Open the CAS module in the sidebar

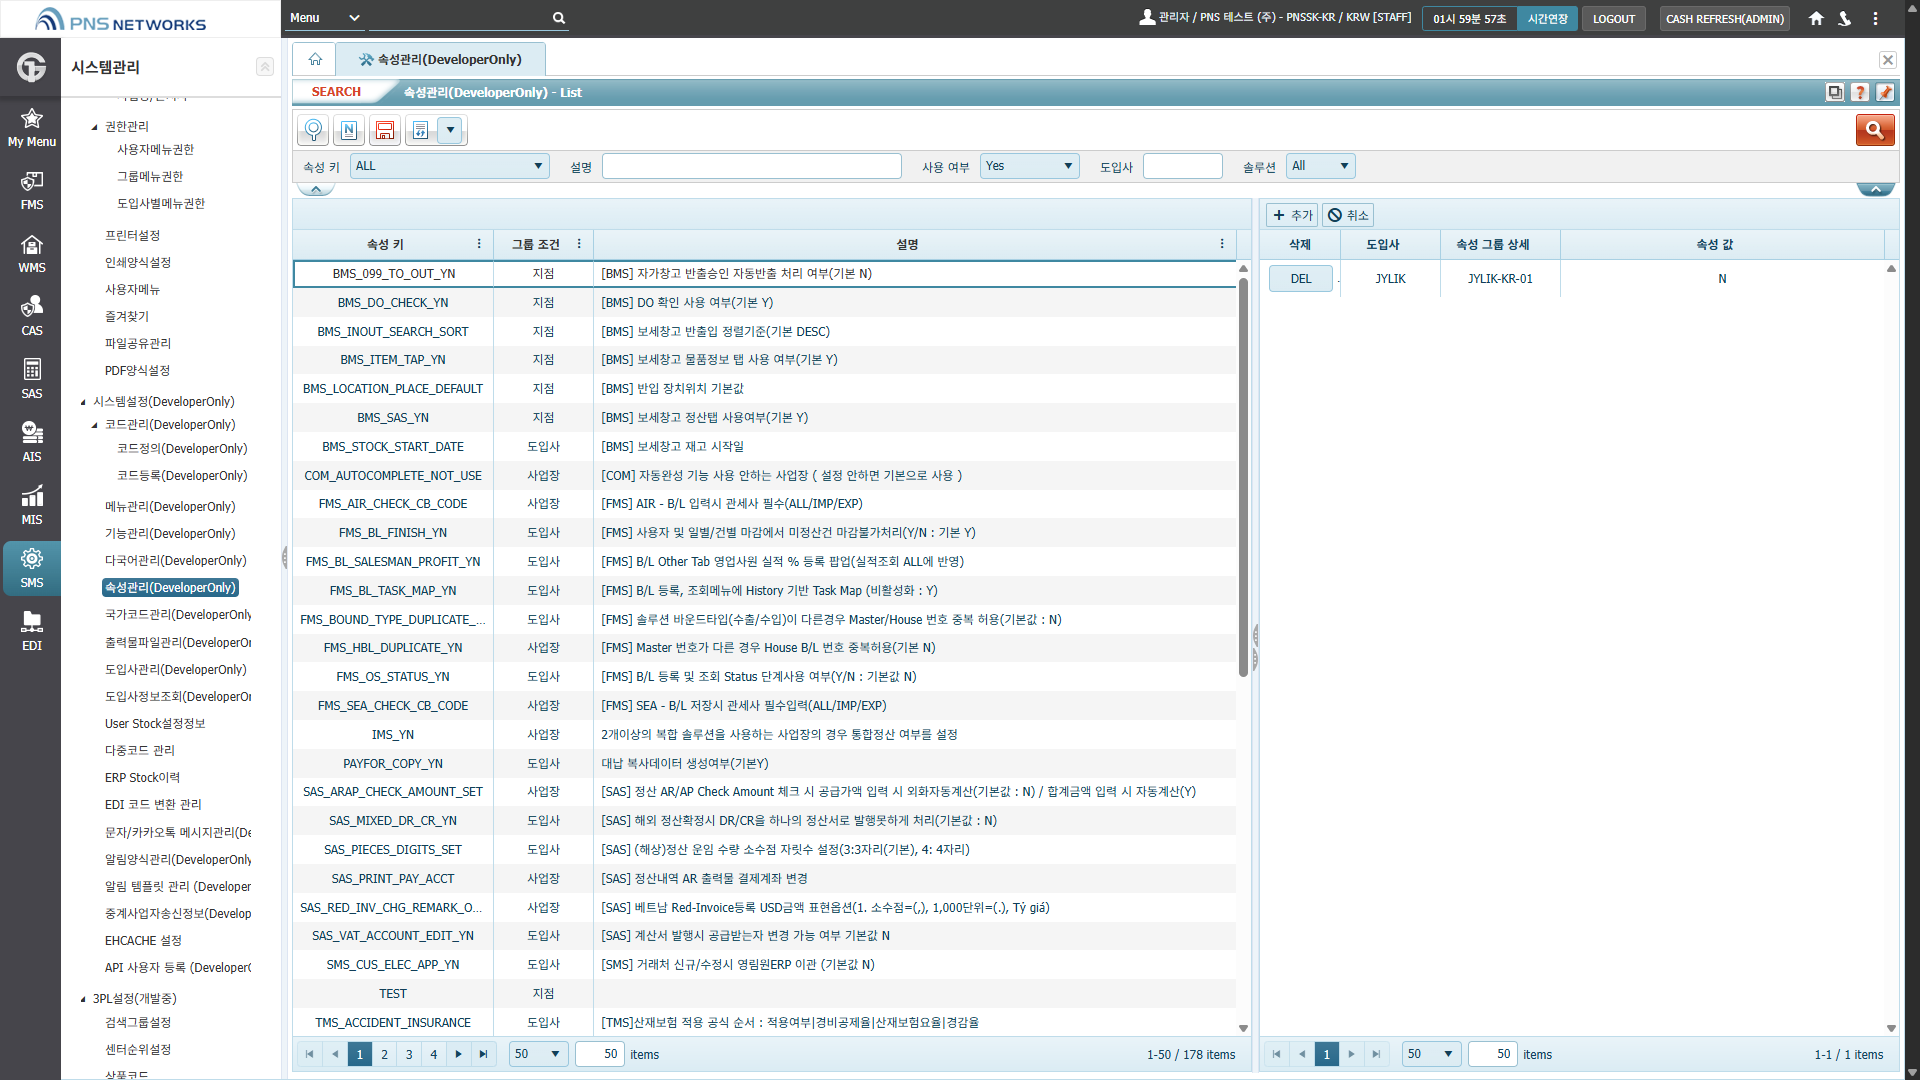click(x=32, y=317)
